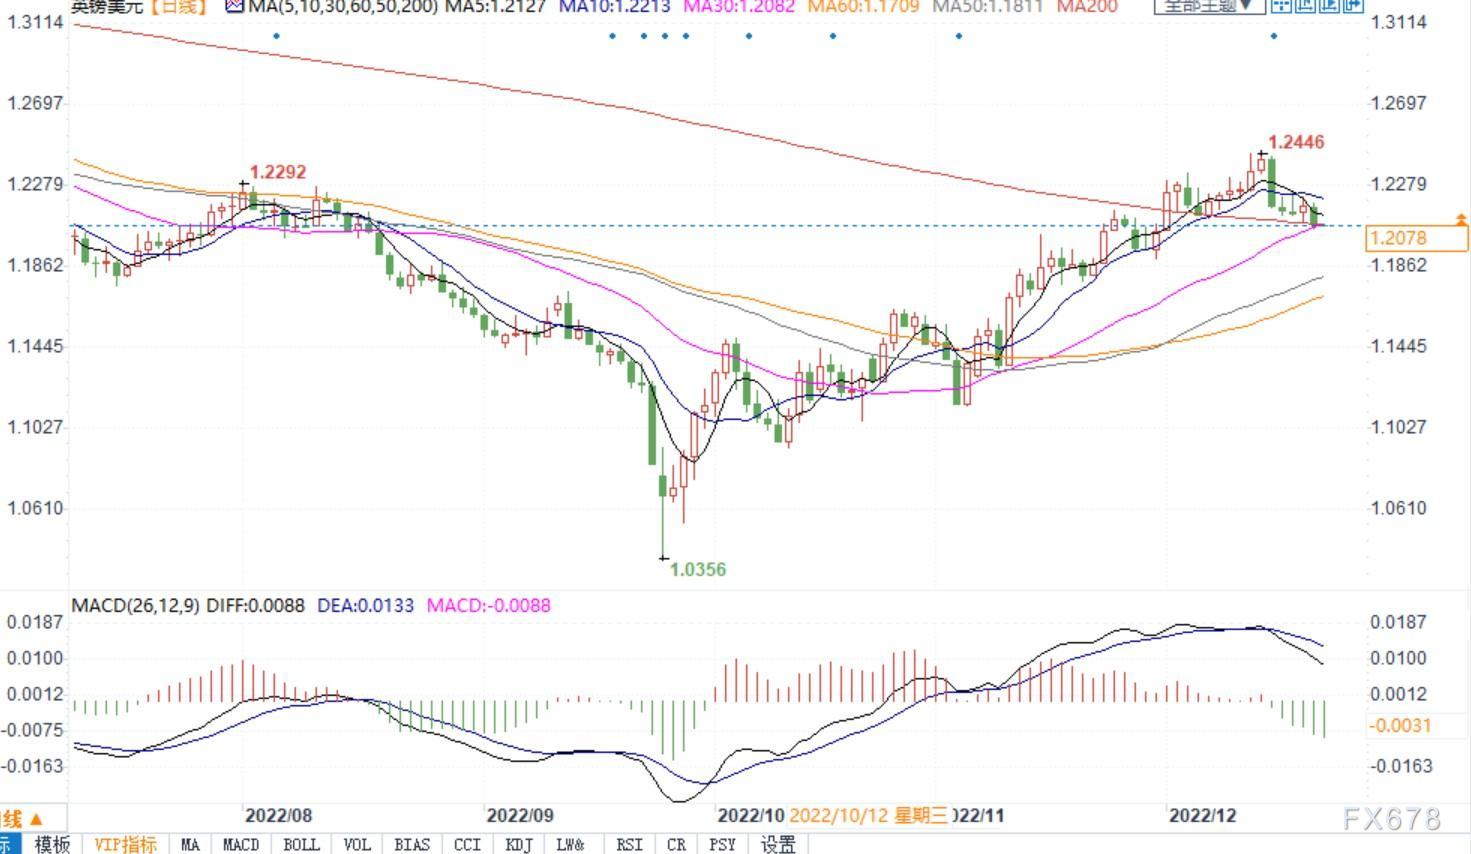The height and width of the screenshot is (854, 1471).
Task: Click the 2022/09 date axis label
Action: click(x=520, y=815)
